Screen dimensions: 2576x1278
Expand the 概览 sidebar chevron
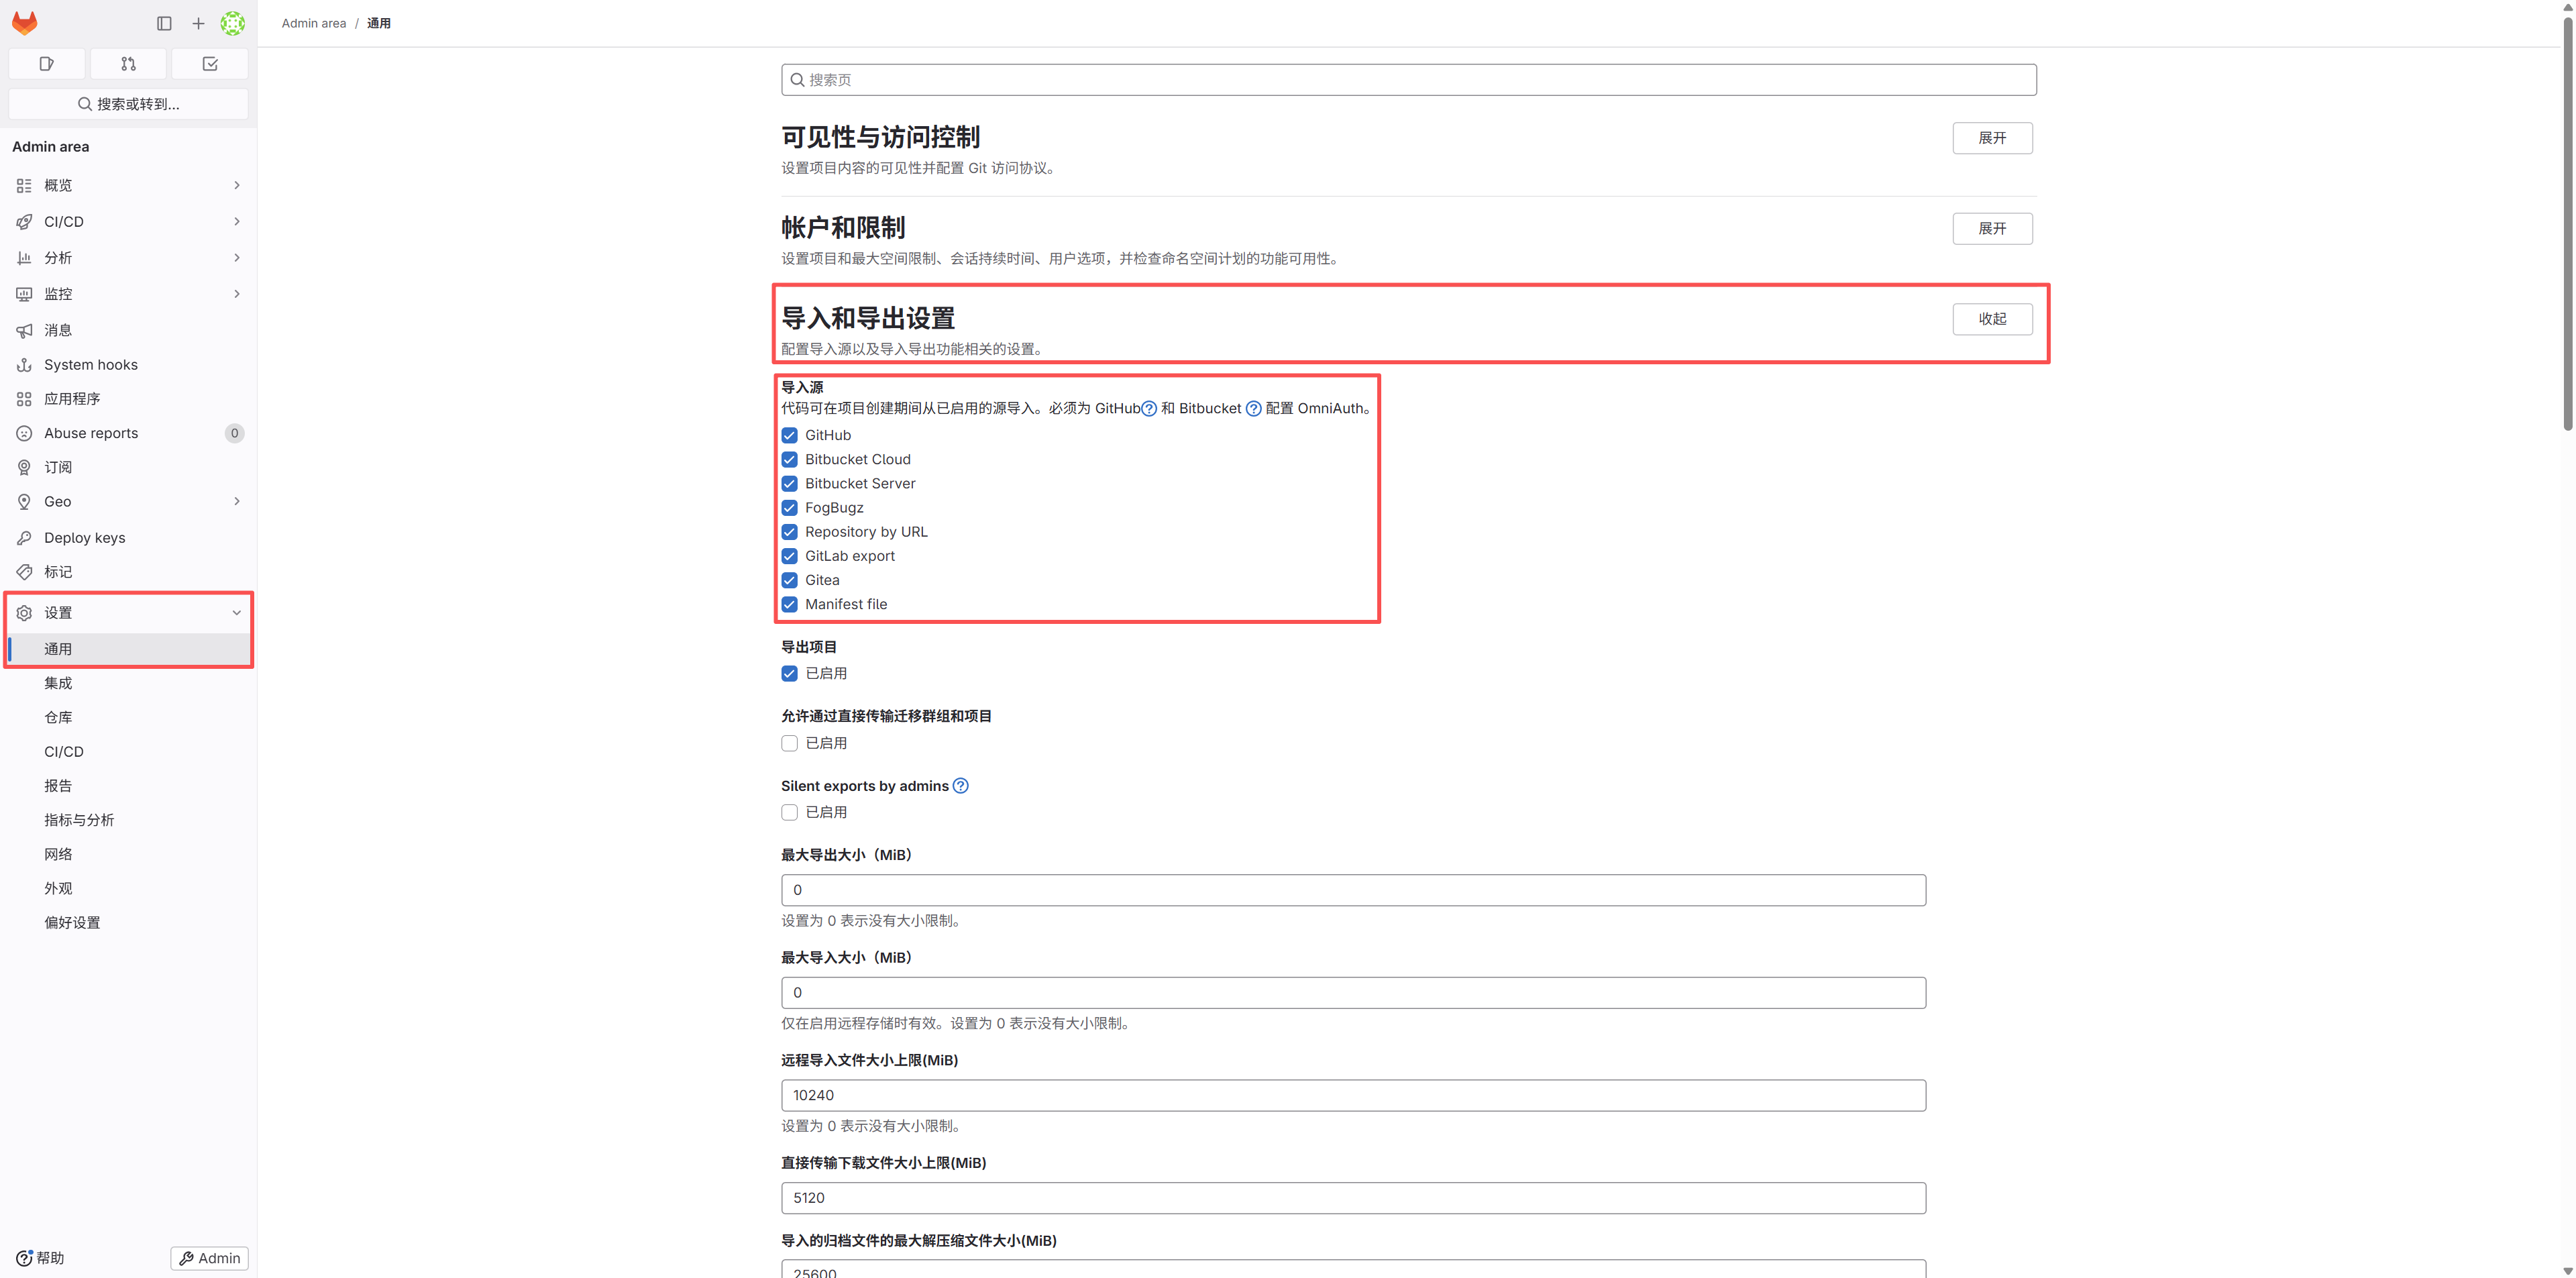[237, 185]
